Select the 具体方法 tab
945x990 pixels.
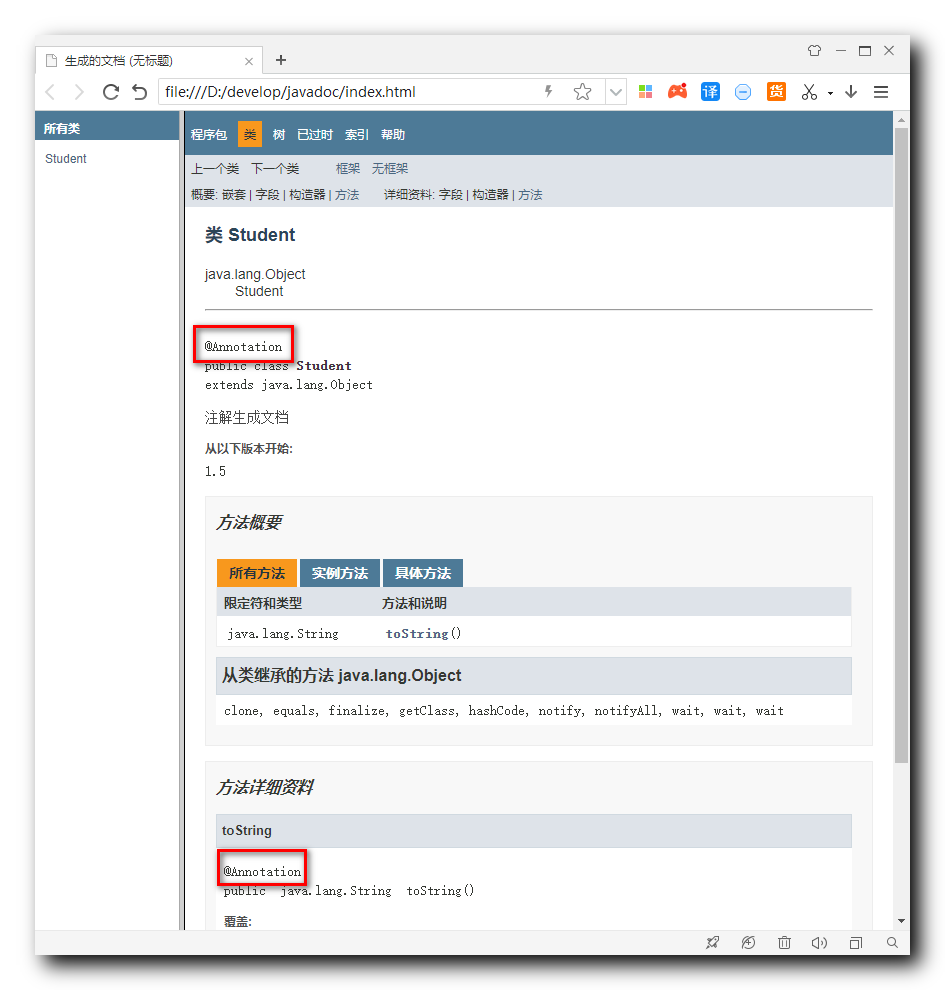(423, 573)
